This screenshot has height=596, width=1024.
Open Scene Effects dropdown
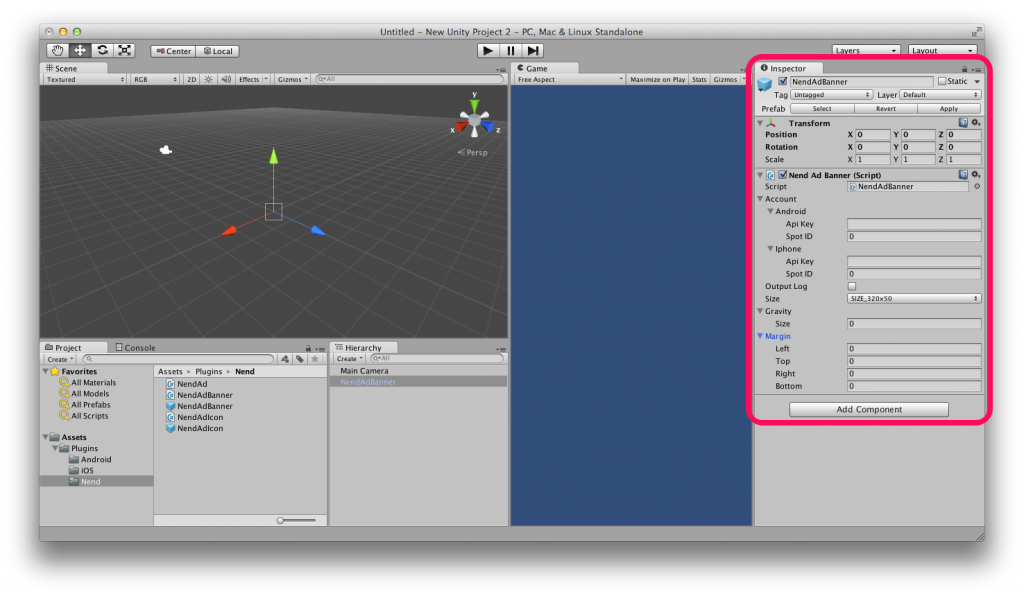[253, 79]
